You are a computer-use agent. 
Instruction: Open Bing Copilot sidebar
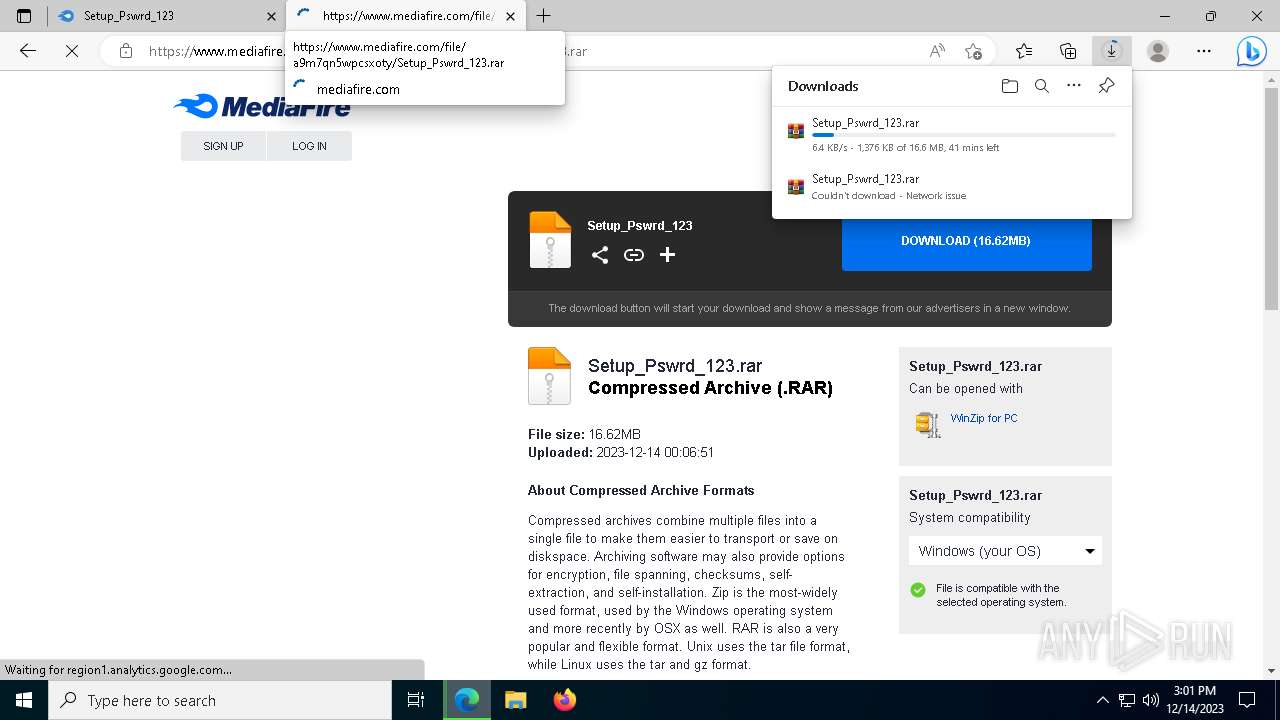[x=1251, y=51]
